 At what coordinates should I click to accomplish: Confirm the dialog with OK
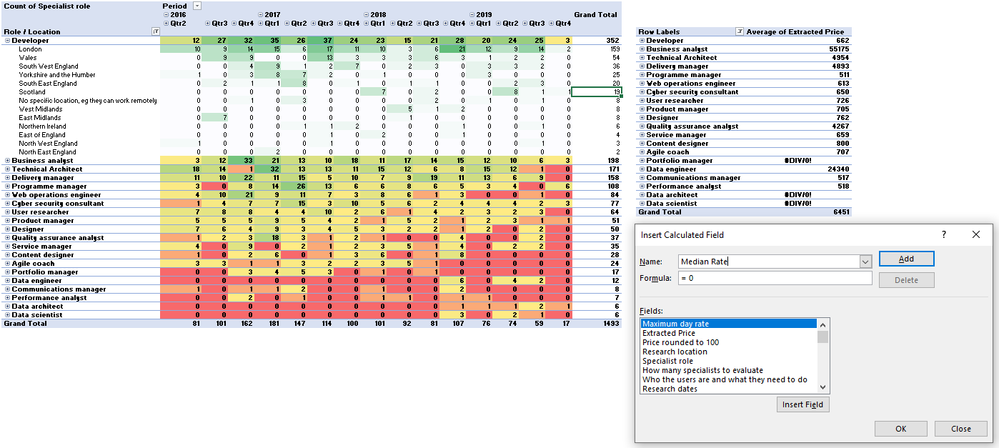tap(901, 429)
